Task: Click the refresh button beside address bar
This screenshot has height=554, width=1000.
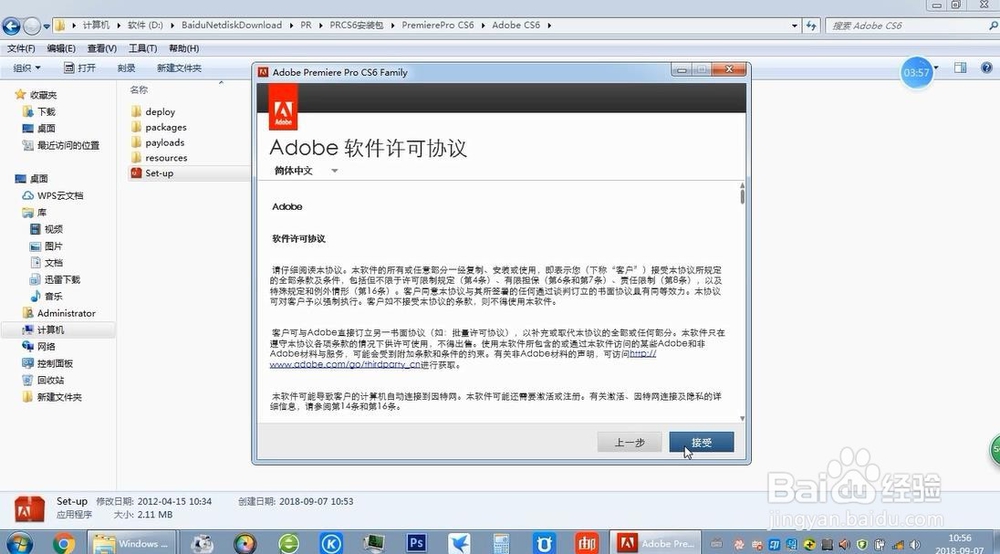Action: (811, 26)
